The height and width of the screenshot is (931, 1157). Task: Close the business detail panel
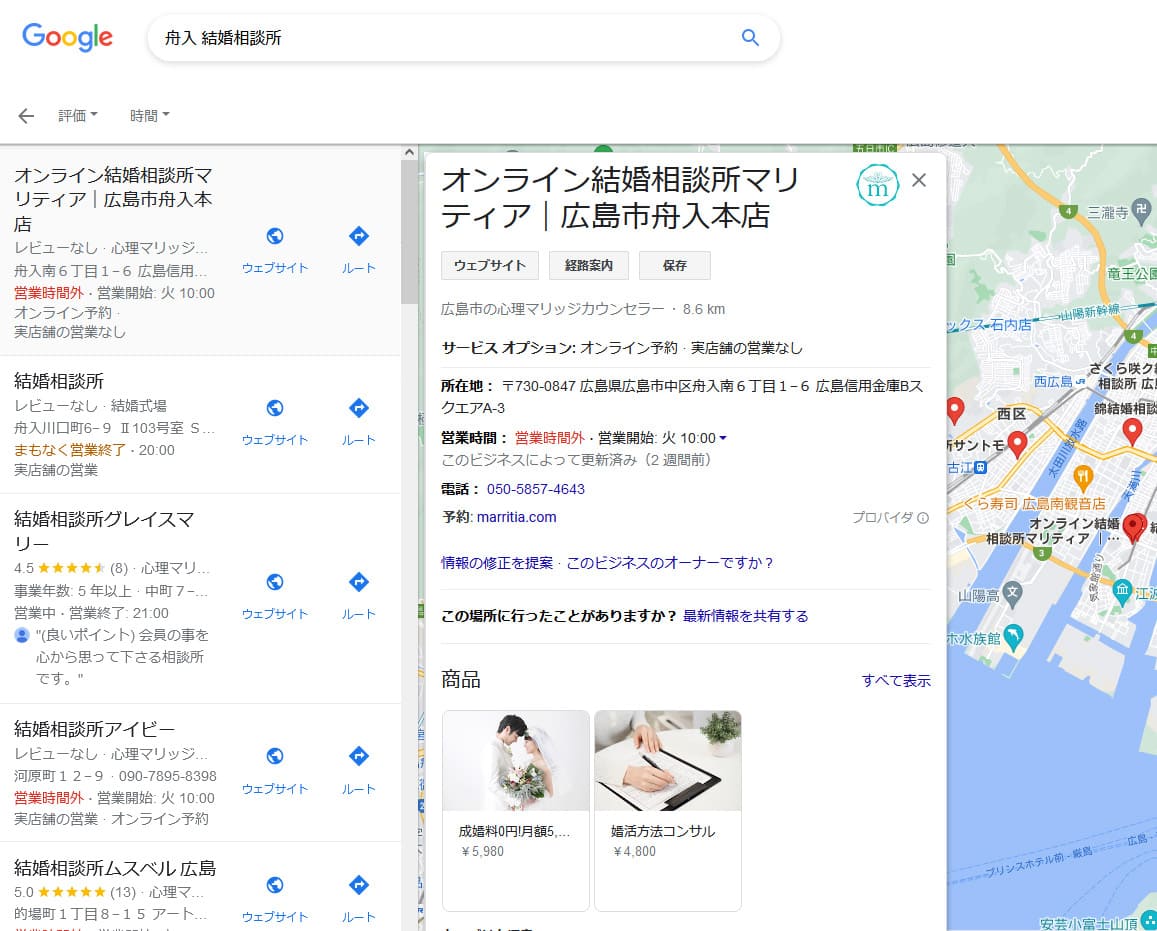click(919, 181)
